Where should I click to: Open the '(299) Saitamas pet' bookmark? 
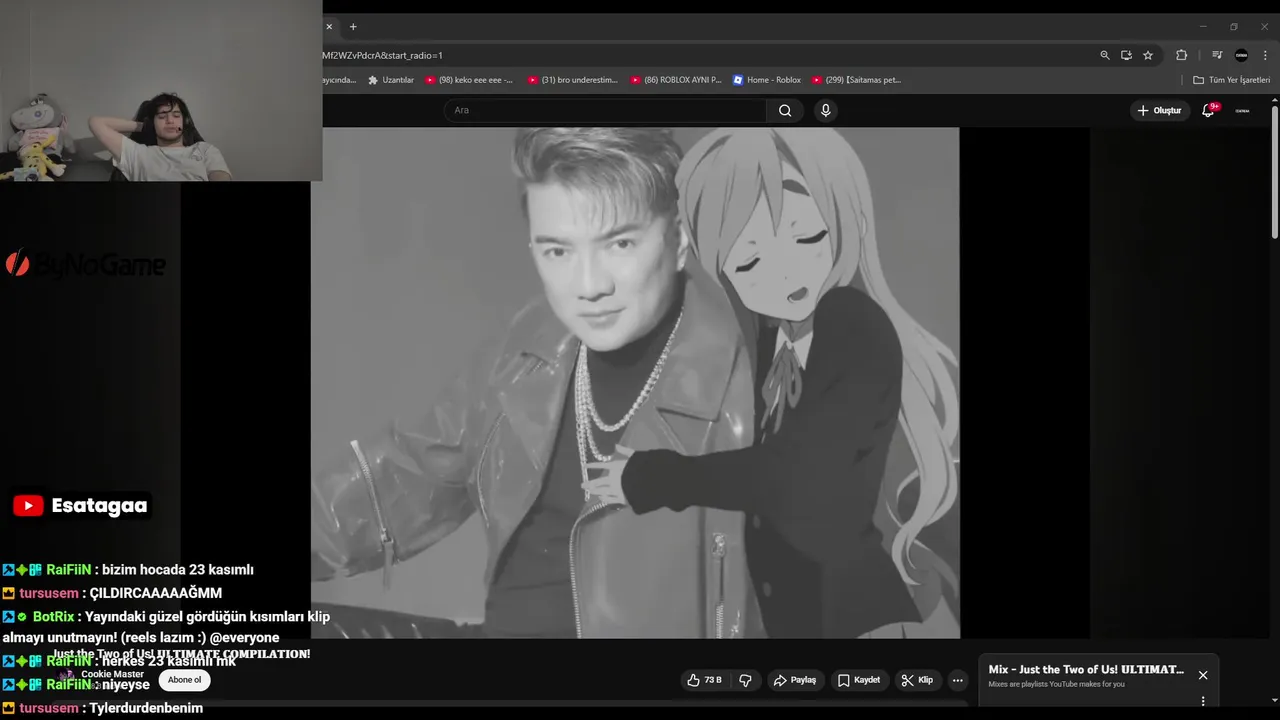click(857, 80)
